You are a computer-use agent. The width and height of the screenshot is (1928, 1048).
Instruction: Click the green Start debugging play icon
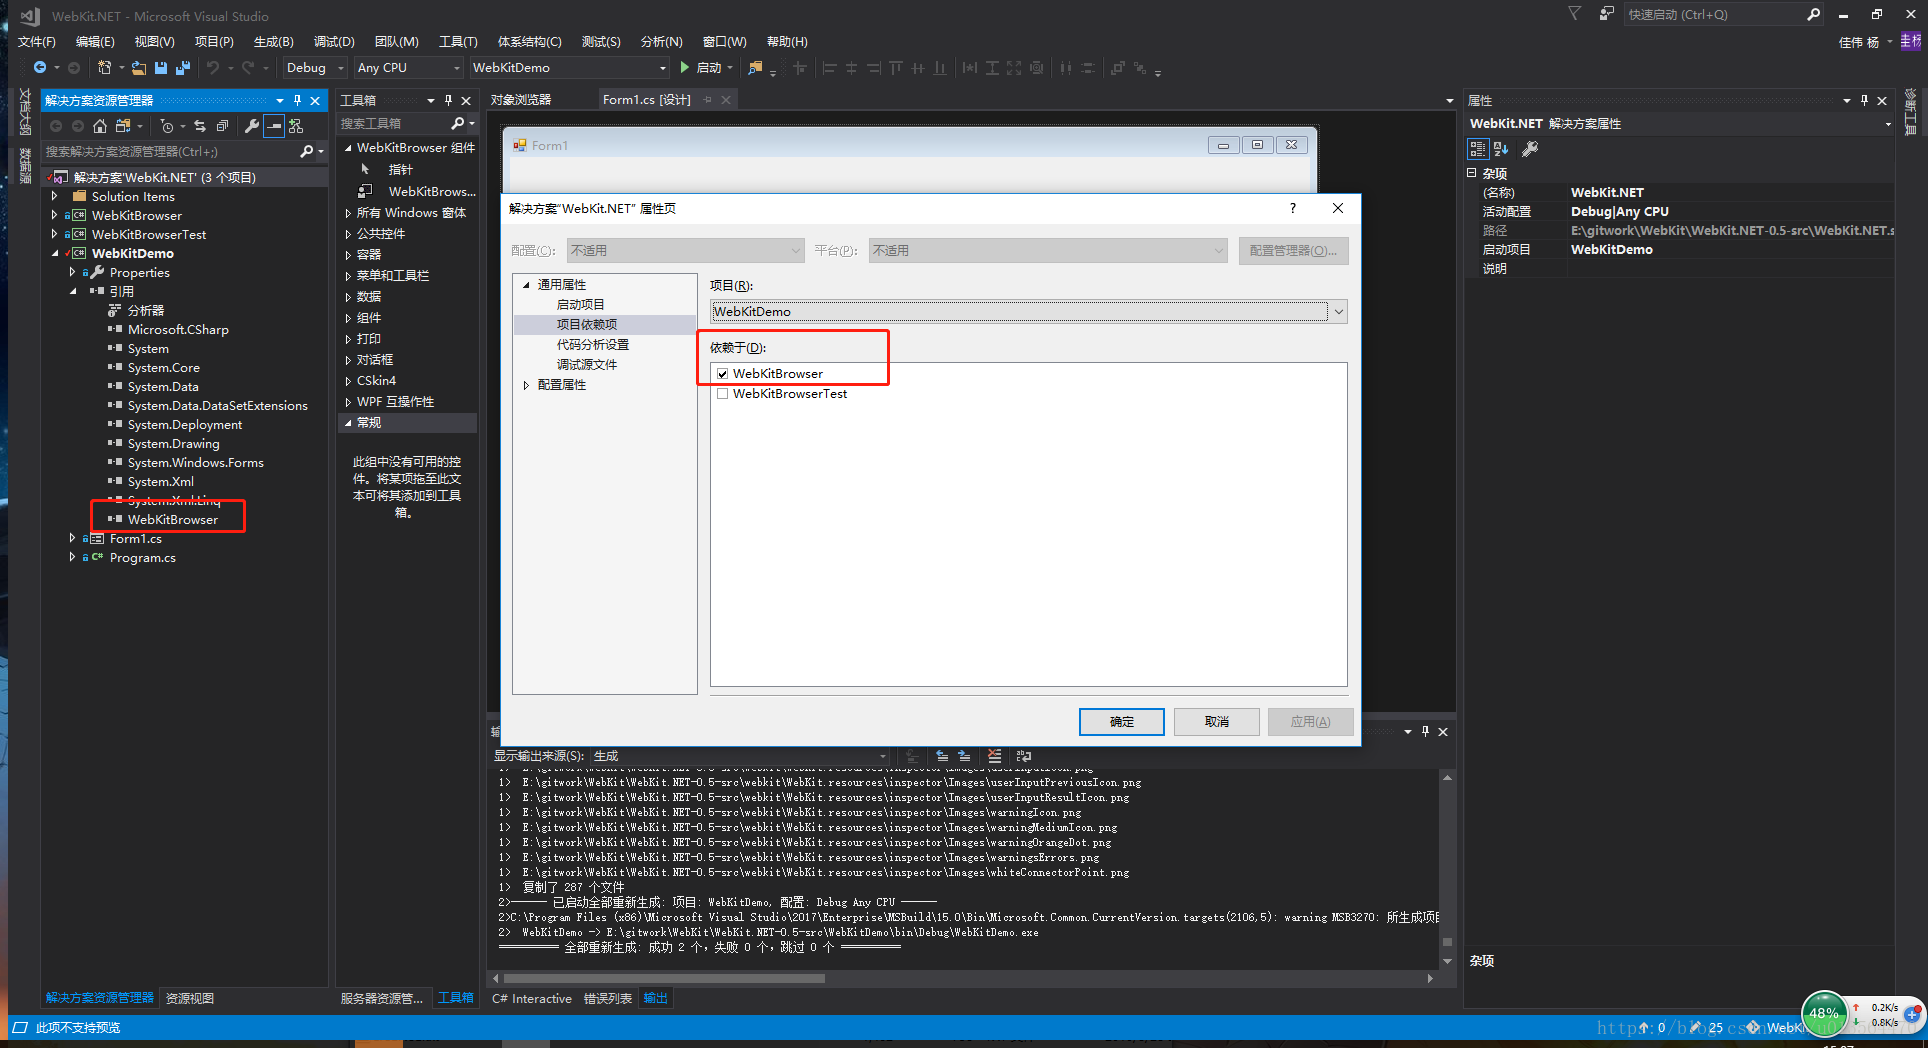tap(685, 67)
